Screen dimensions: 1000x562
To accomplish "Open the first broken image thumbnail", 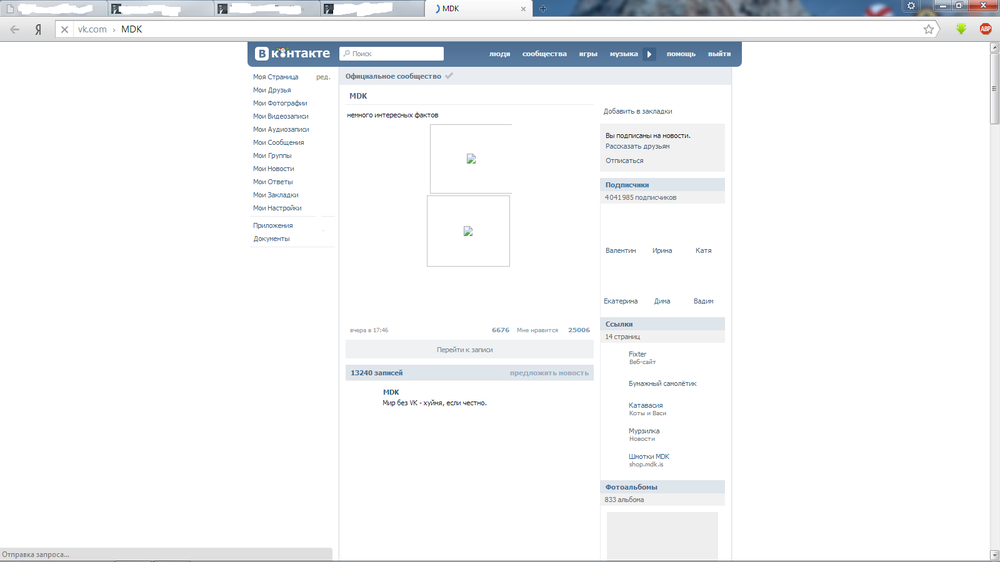I will pos(471,159).
